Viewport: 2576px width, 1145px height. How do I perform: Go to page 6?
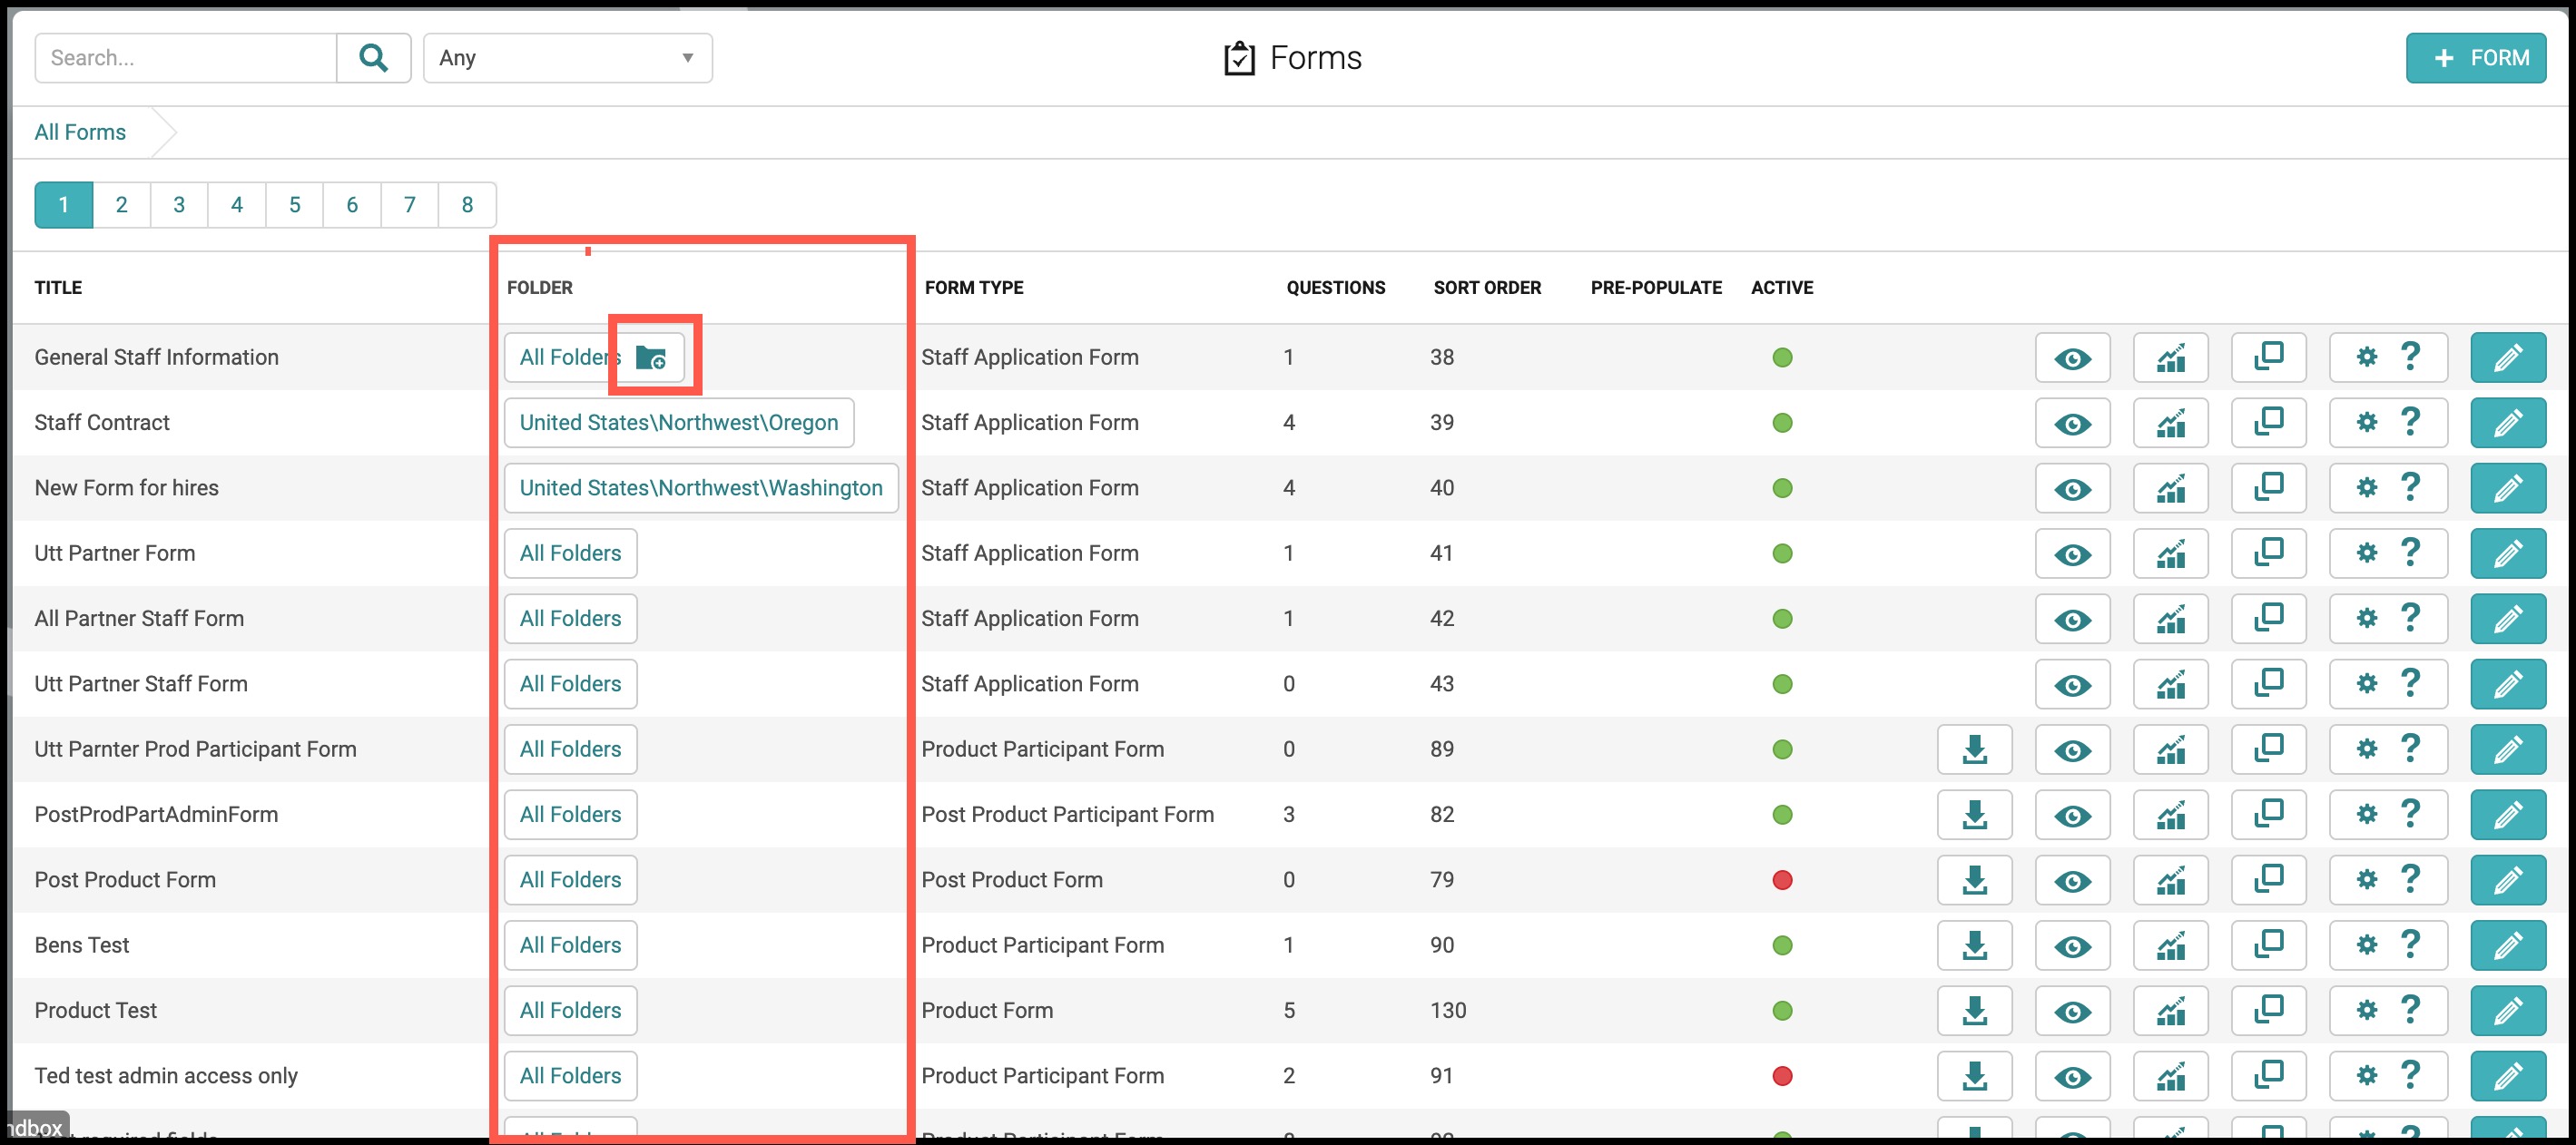tap(352, 205)
